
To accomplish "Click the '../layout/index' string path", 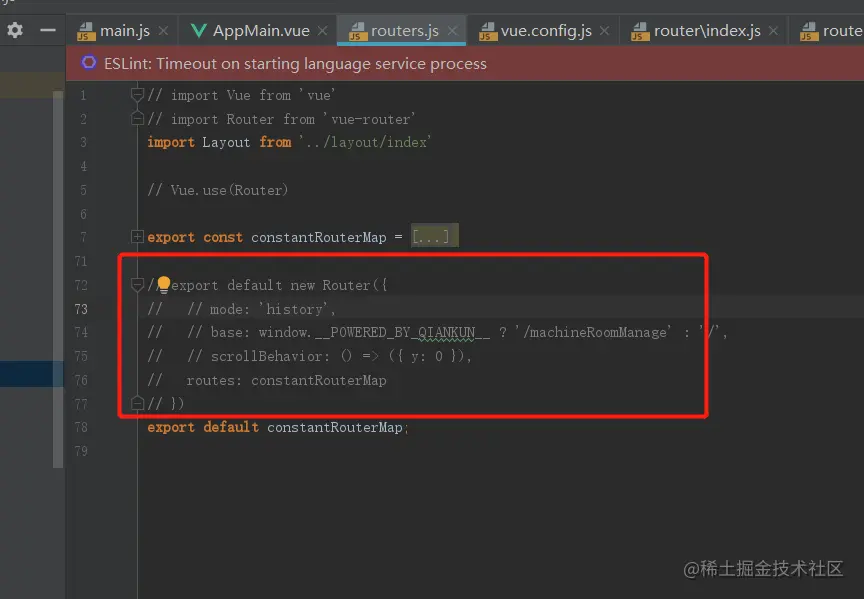I will (365, 142).
